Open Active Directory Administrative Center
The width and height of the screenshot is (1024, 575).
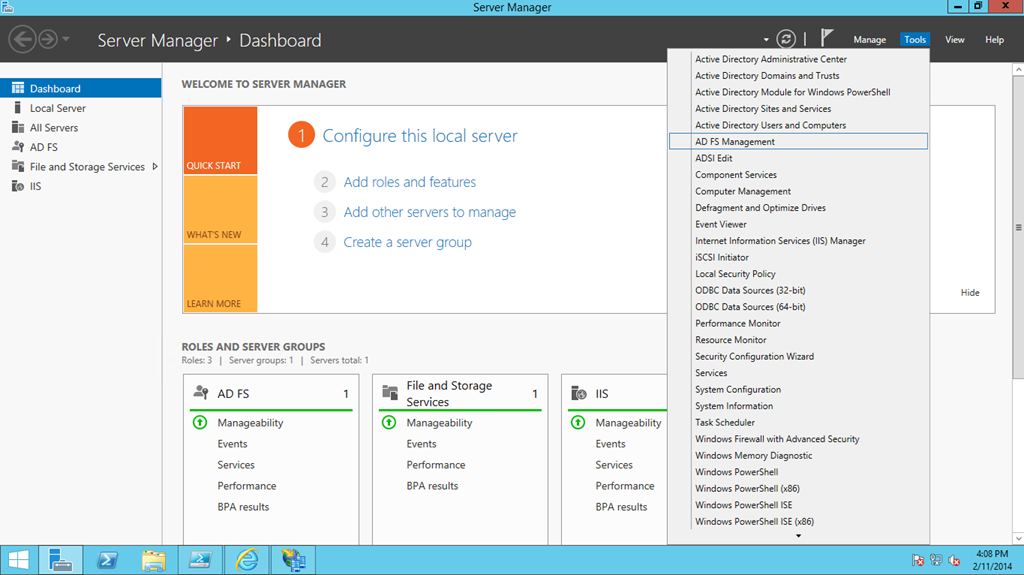click(798, 59)
